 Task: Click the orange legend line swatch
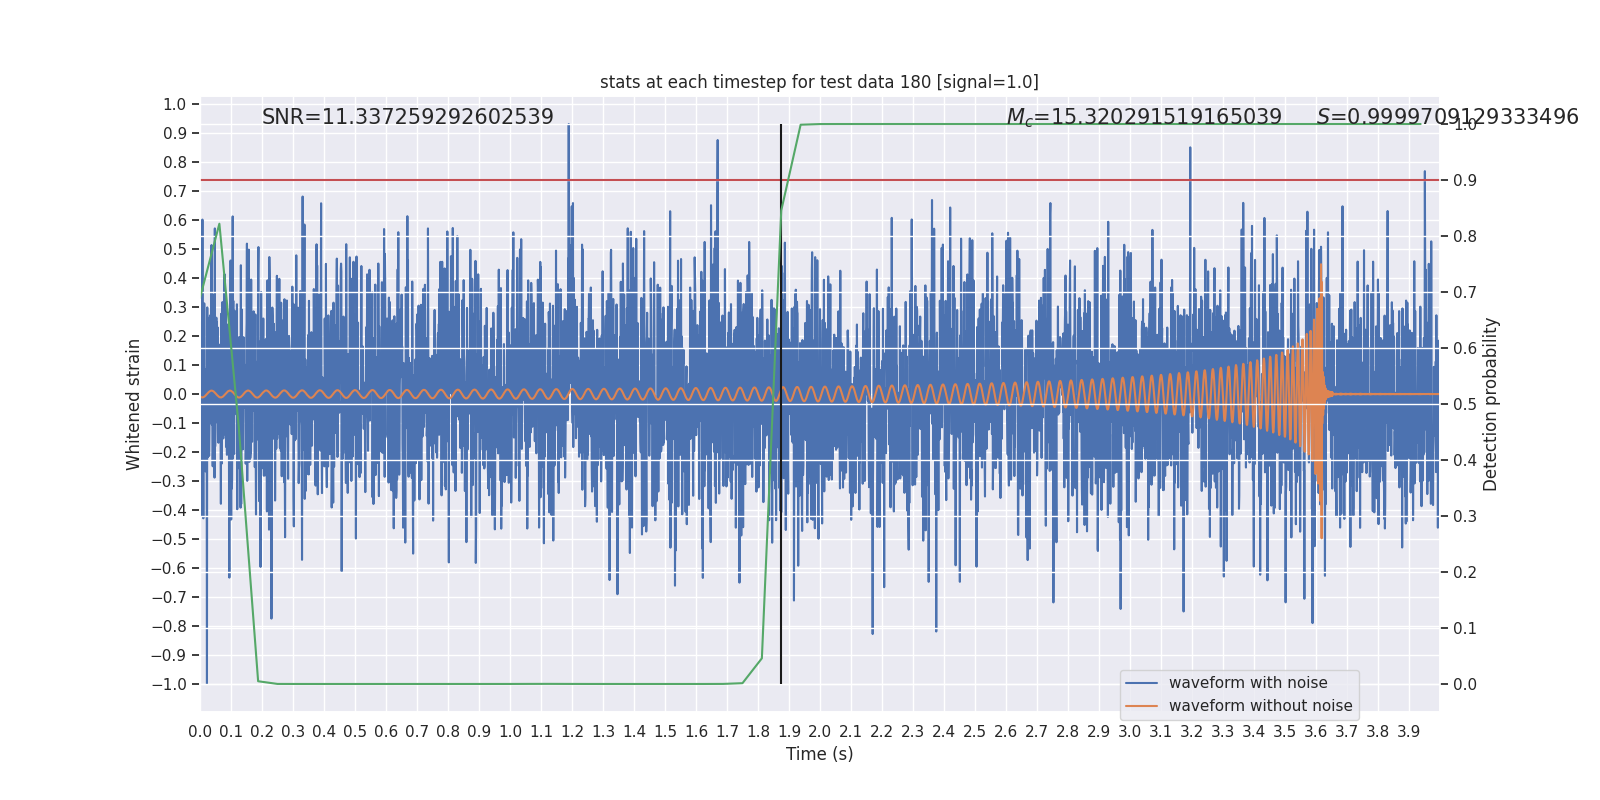(x=1141, y=706)
